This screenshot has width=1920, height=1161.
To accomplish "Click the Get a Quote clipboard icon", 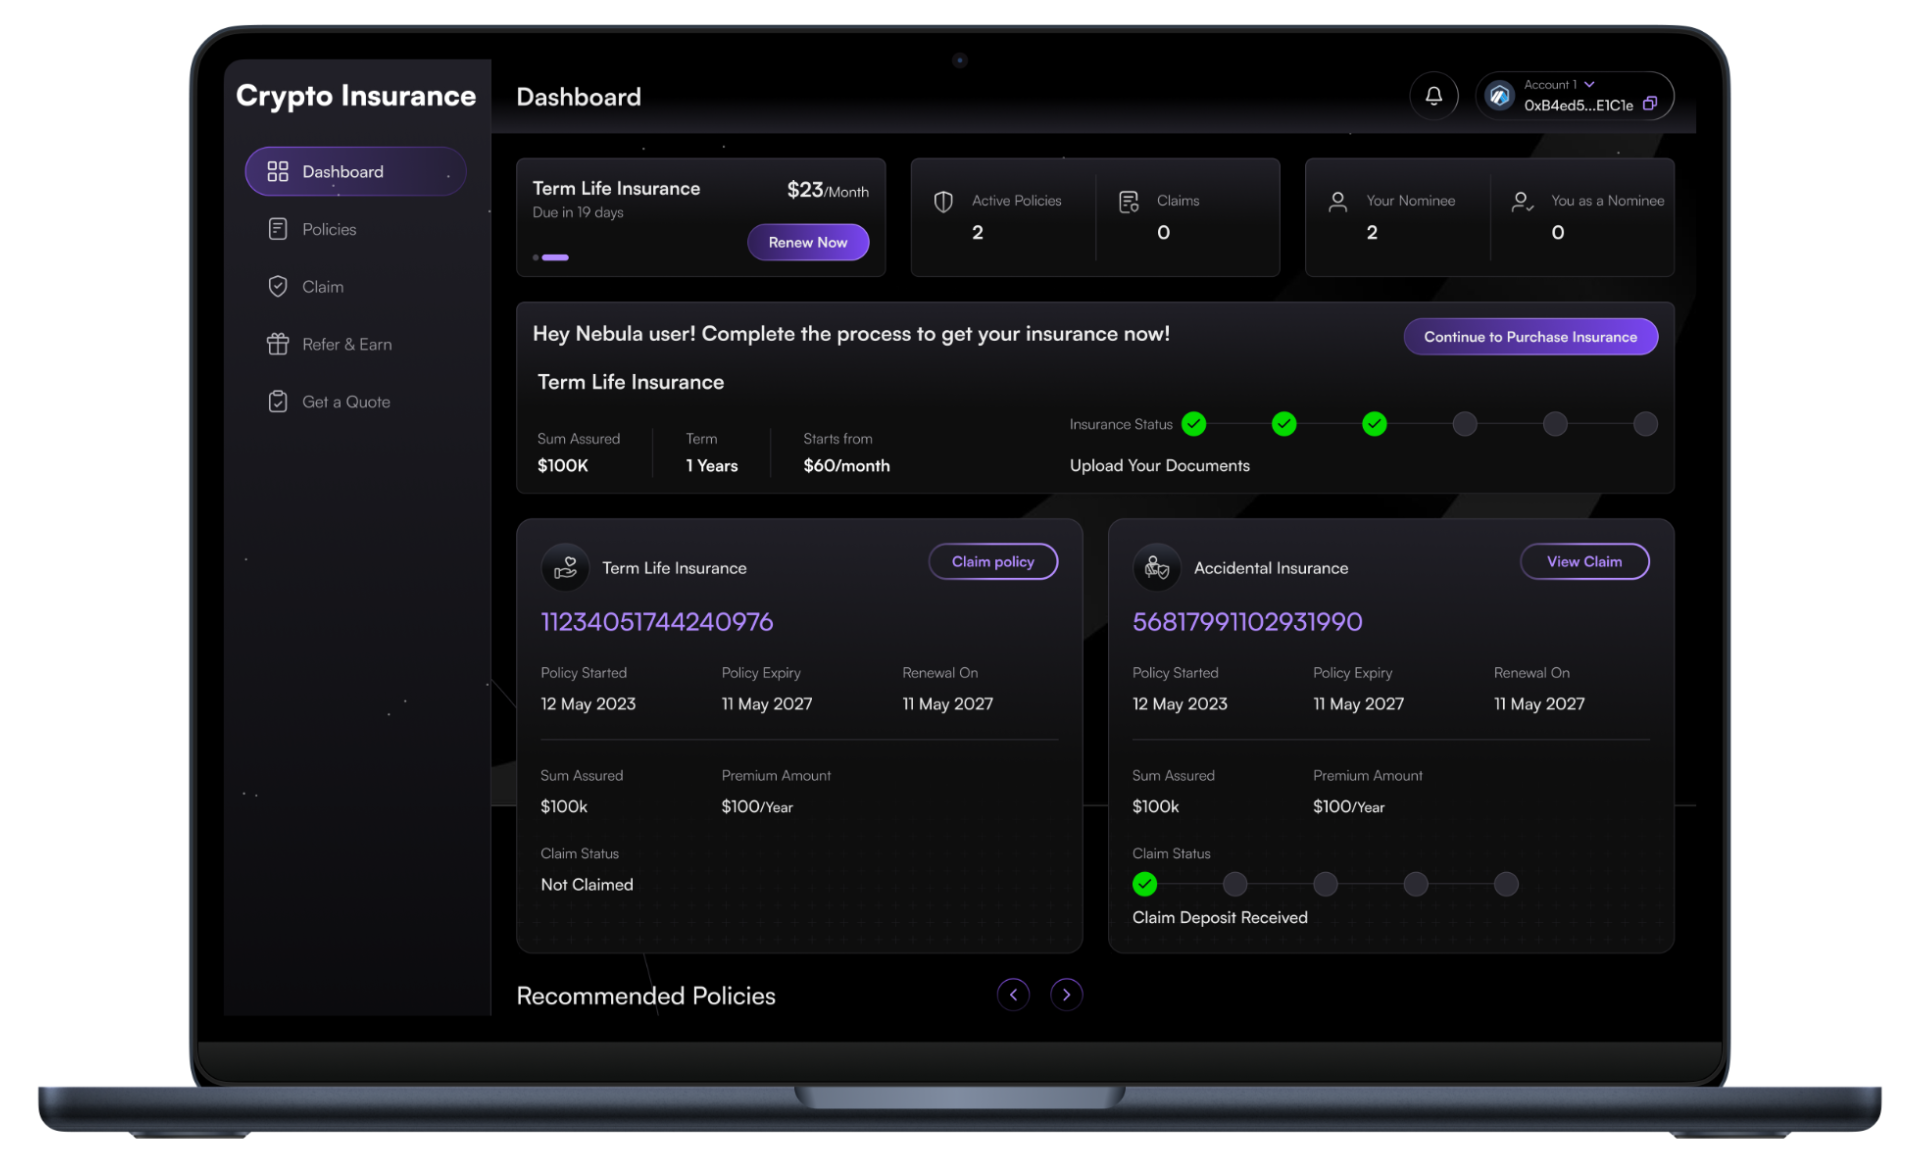I will click(277, 401).
